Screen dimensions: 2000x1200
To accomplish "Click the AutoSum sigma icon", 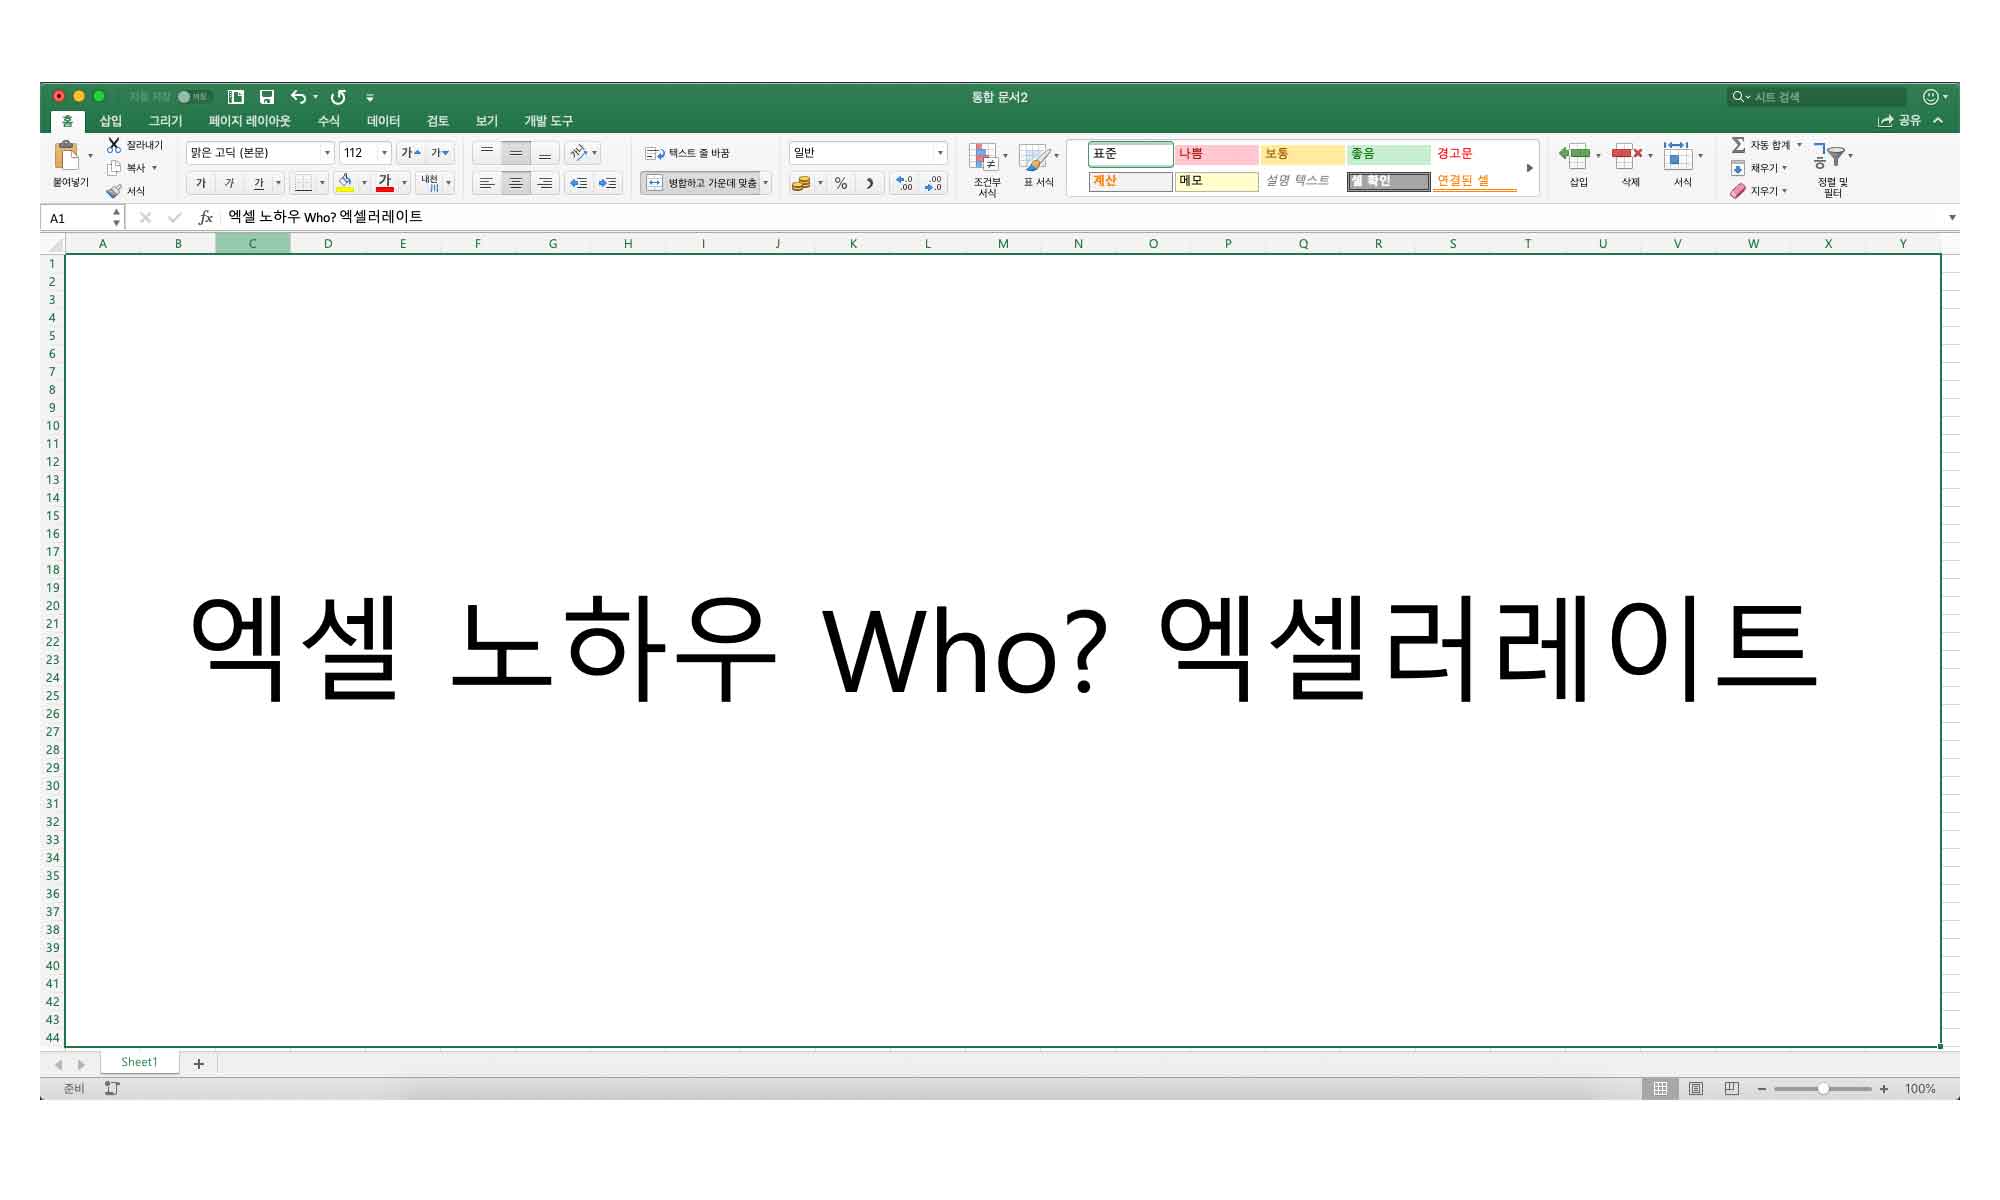I will coord(1738,145).
